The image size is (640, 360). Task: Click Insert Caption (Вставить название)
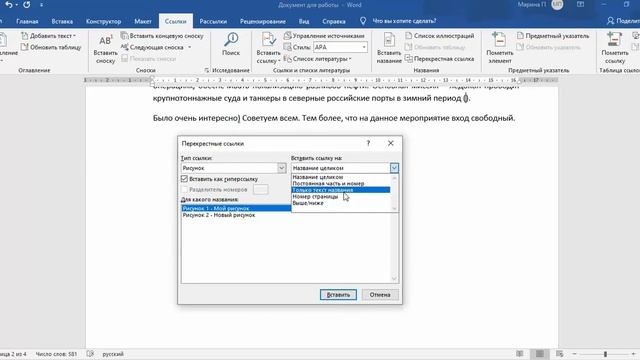coord(389,49)
